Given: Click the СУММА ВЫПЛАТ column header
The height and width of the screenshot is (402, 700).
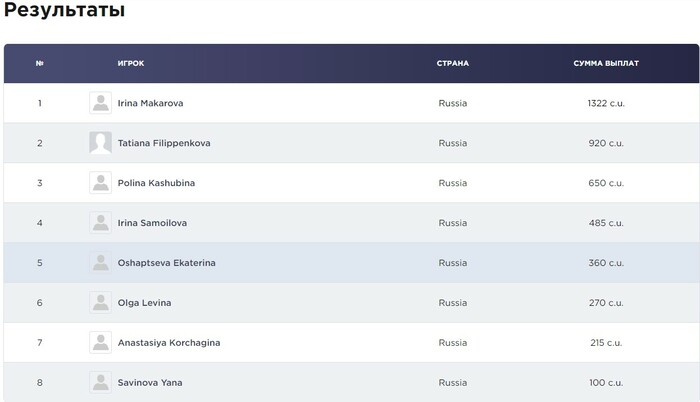Looking at the screenshot, I should 606,63.
